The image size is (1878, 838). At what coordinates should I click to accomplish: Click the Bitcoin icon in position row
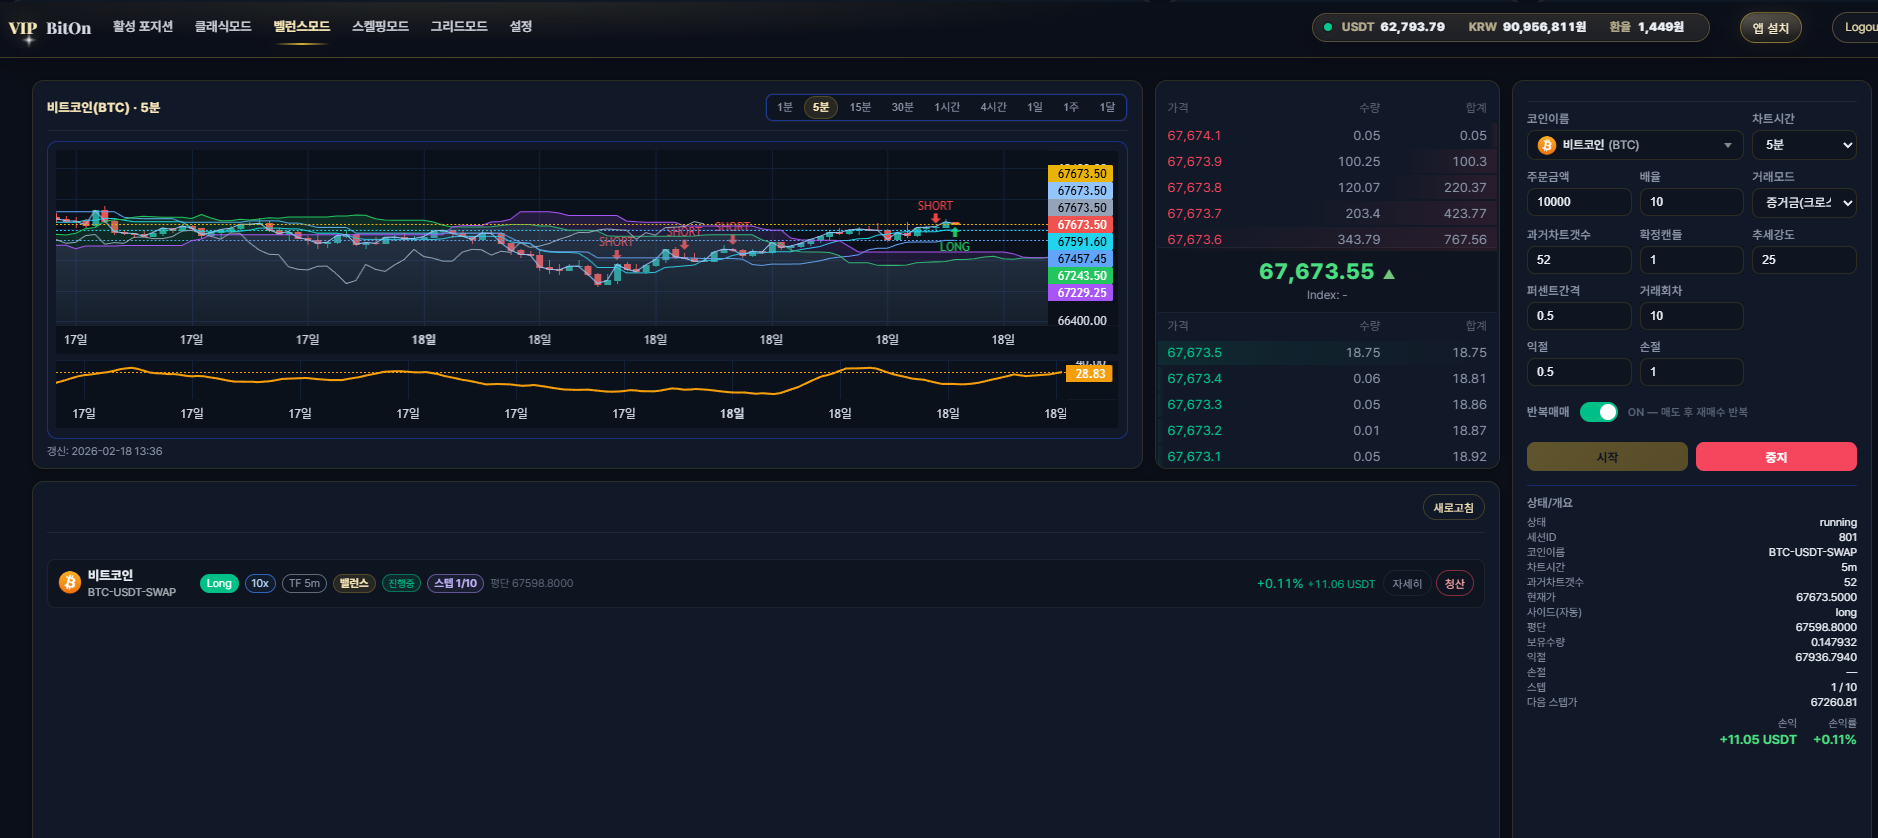click(x=70, y=583)
